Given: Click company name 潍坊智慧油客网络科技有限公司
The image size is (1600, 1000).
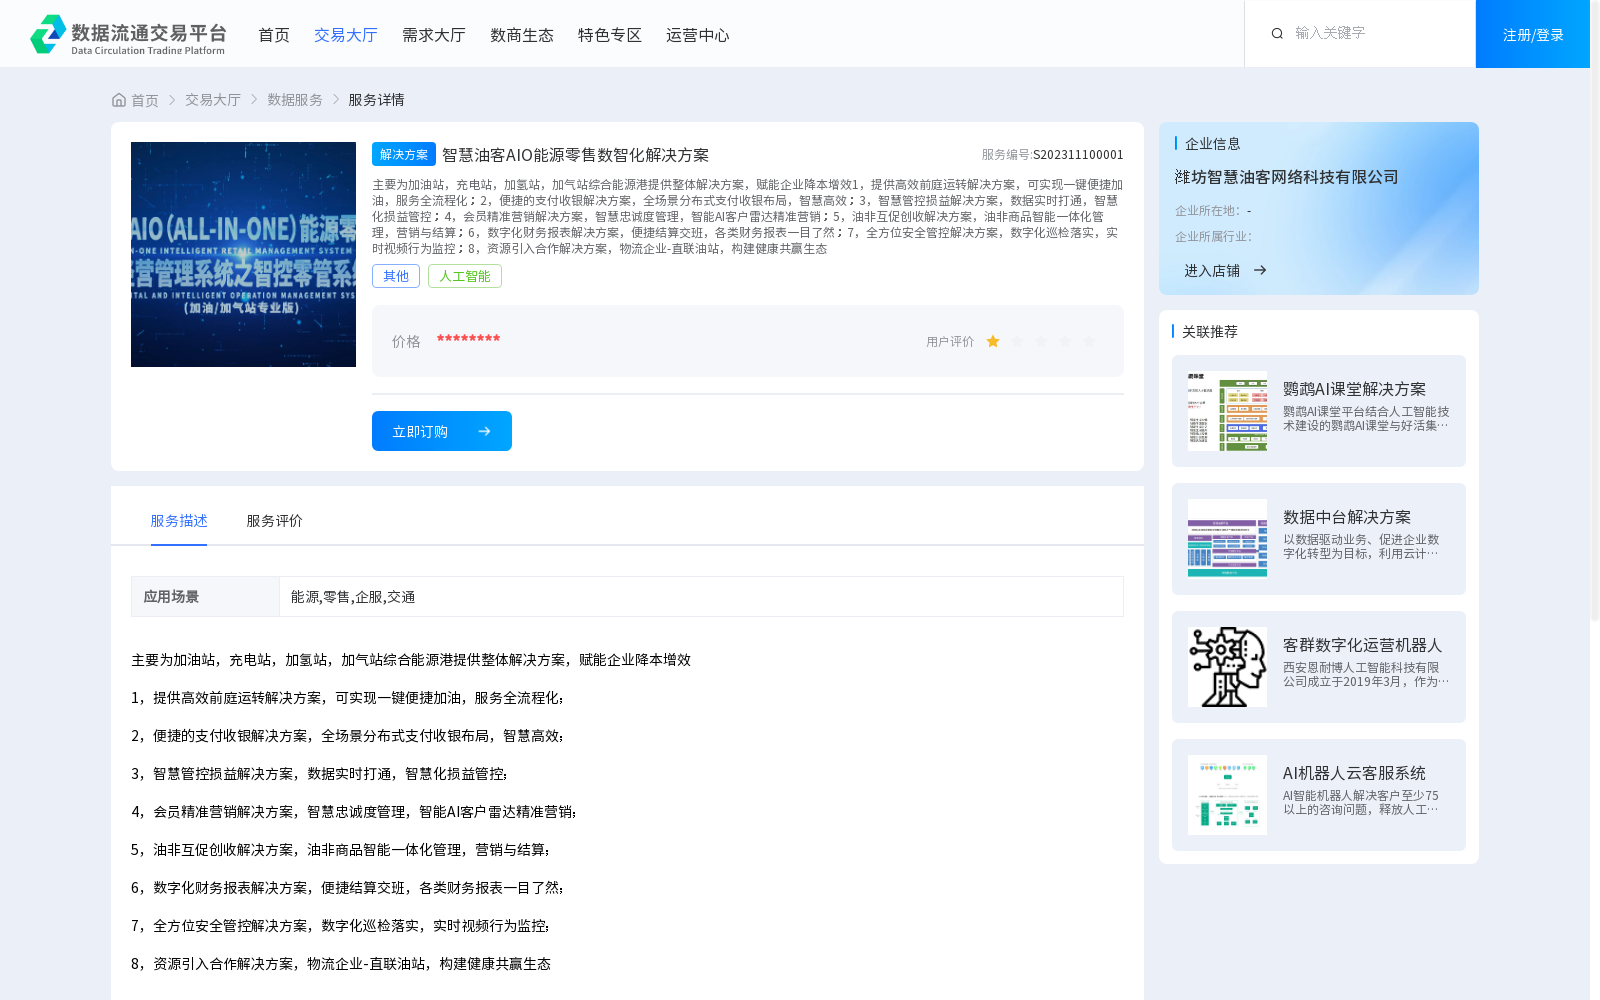Looking at the screenshot, I should tap(1286, 177).
